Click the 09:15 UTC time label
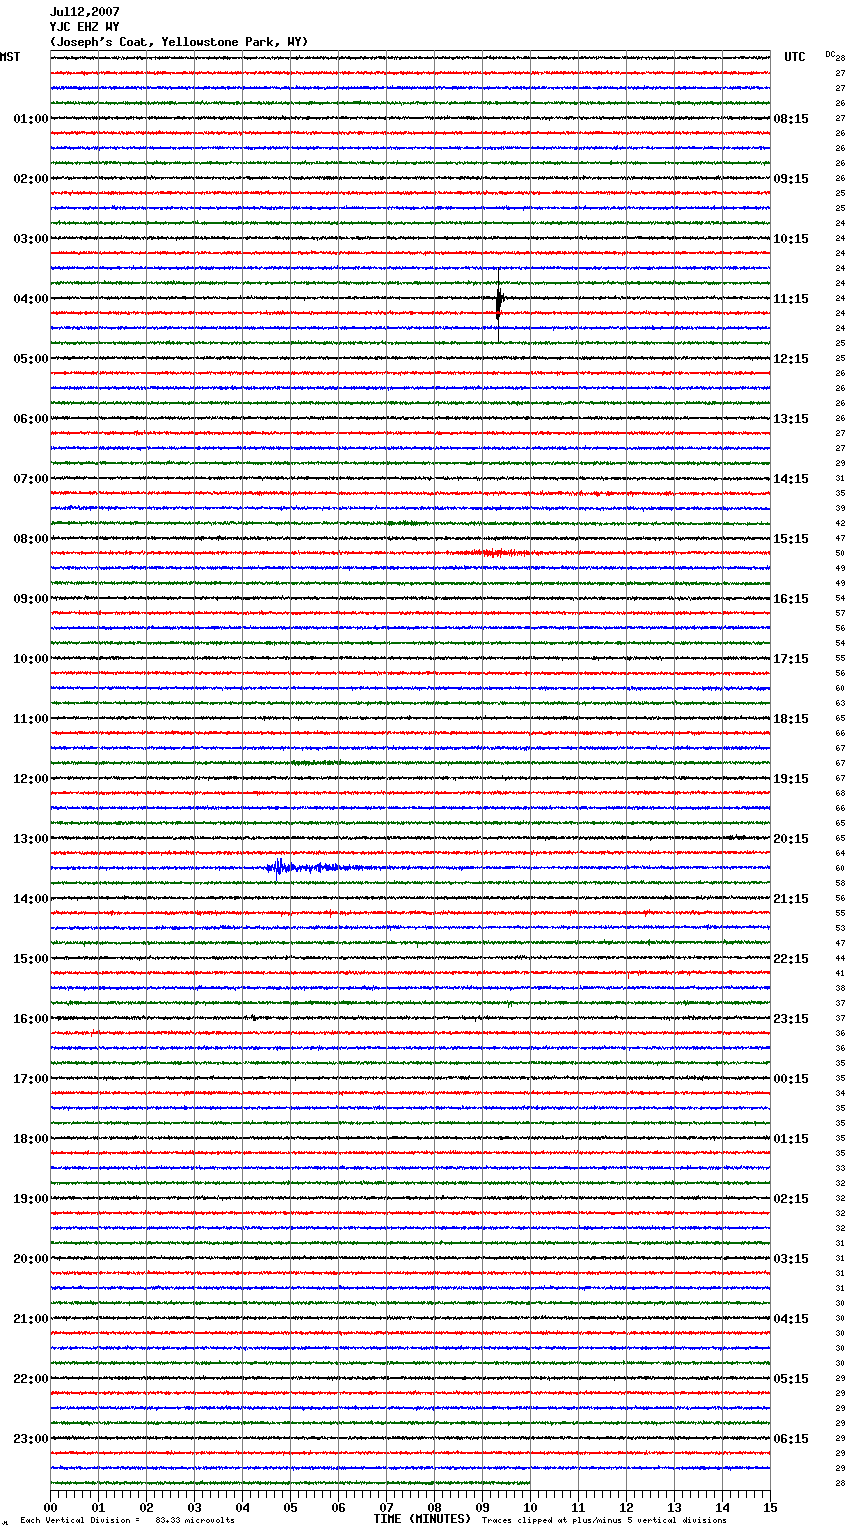The width and height of the screenshot is (850, 1534). pyautogui.click(x=791, y=179)
